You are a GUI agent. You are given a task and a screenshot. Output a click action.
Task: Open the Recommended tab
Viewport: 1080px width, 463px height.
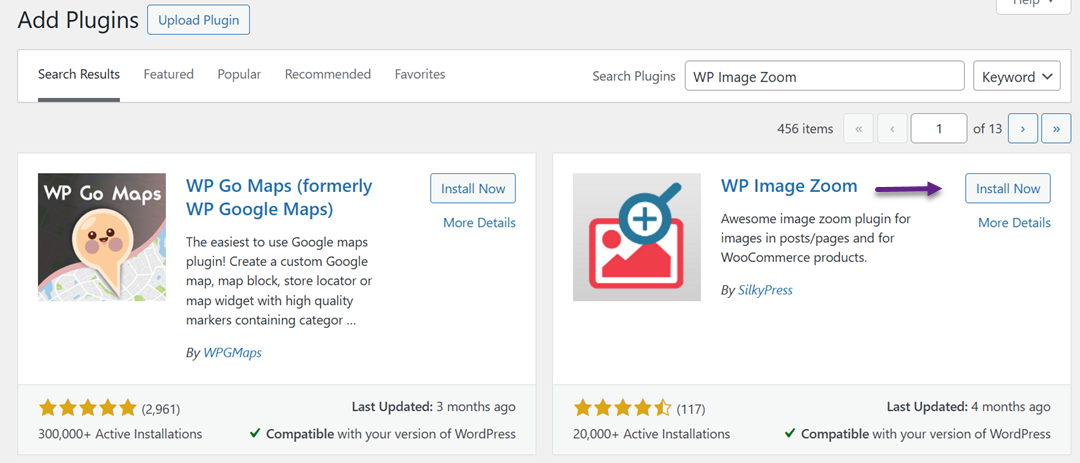(x=327, y=75)
